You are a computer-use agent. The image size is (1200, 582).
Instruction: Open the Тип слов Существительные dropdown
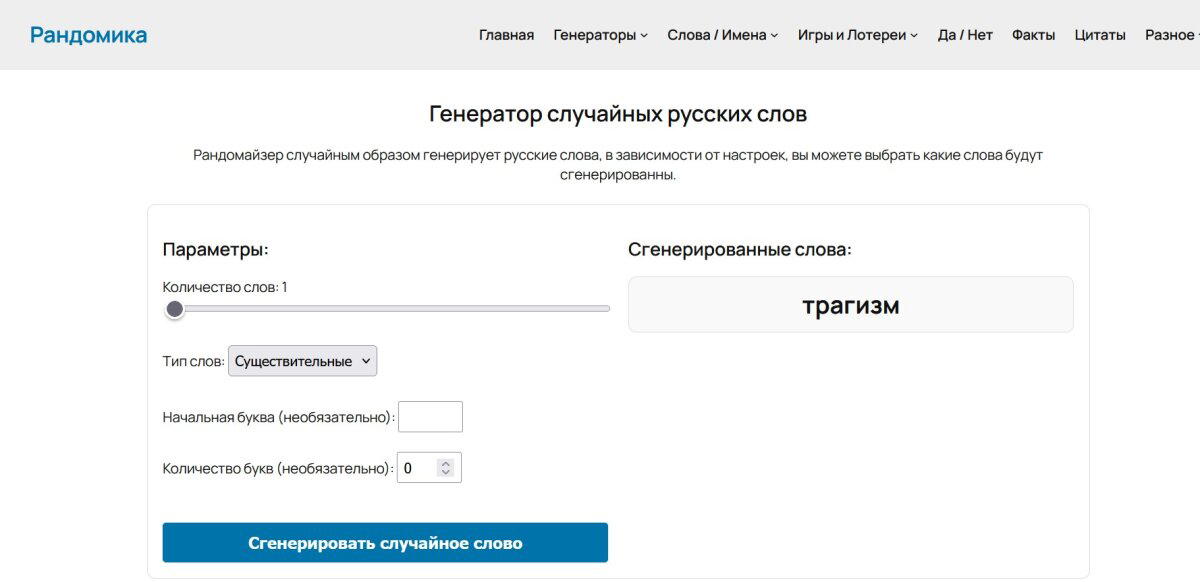303,361
